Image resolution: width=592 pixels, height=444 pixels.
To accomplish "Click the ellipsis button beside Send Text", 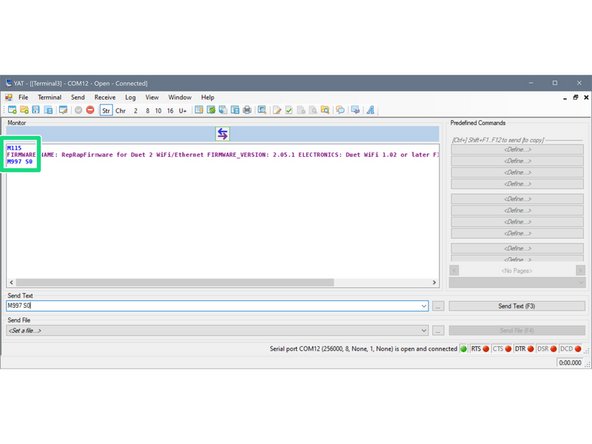I will pos(438,306).
